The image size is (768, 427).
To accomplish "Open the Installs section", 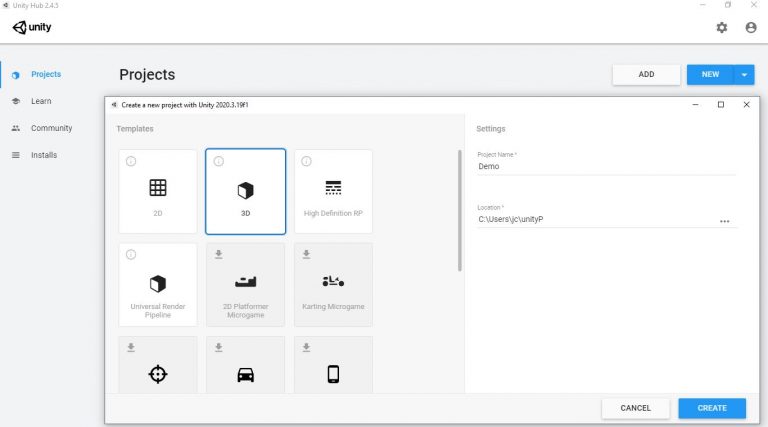I will click(44, 155).
